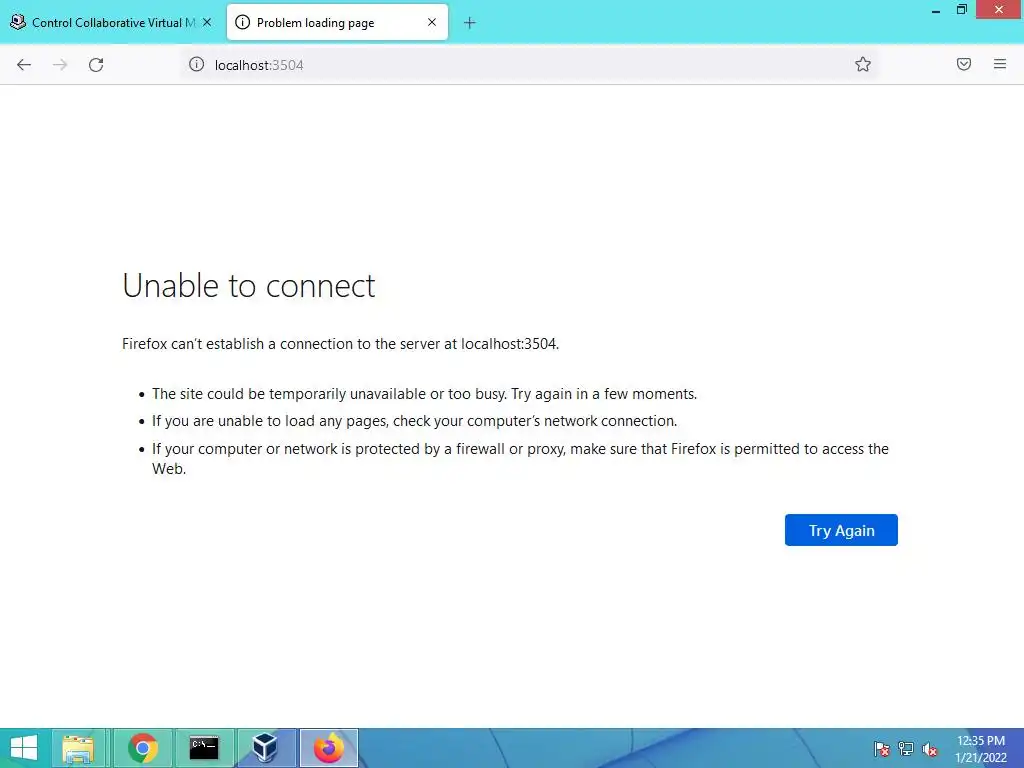Click bullet 'The site could be temporarily unavailable'
The height and width of the screenshot is (768, 1024).
coord(424,394)
